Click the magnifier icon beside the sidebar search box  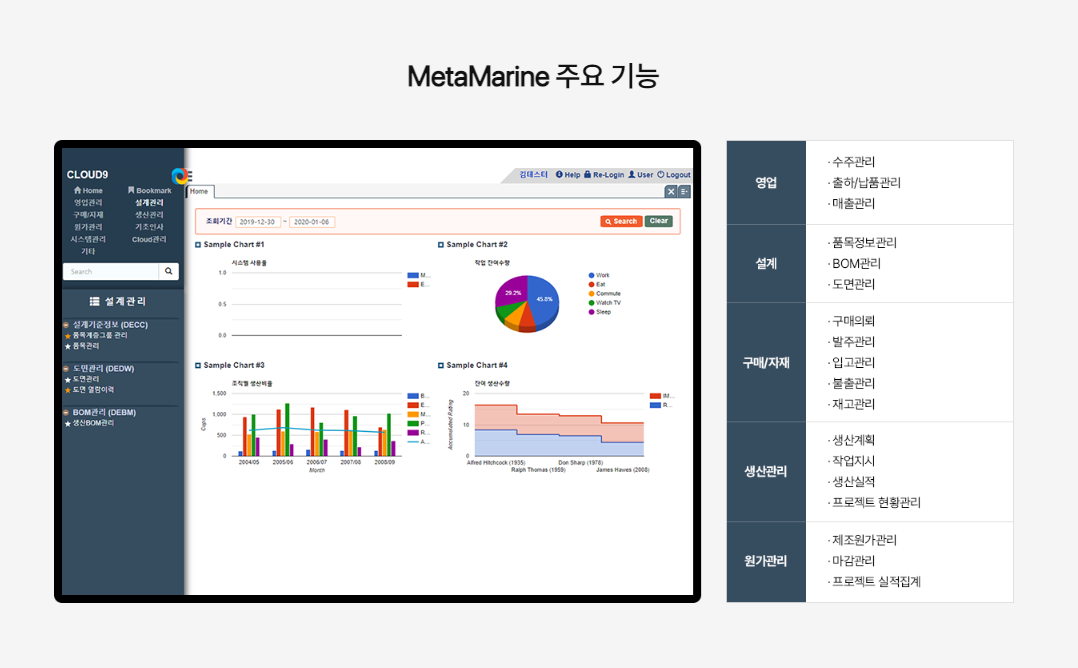pyautogui.click(x=169, y=271)
